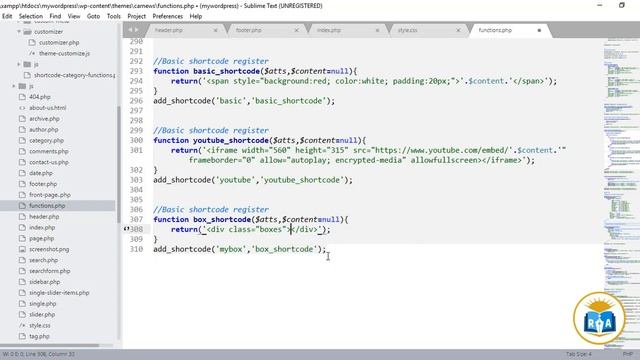Click the minimap code overview
This screenshot has height=360, width=640.
coord(621,192)
